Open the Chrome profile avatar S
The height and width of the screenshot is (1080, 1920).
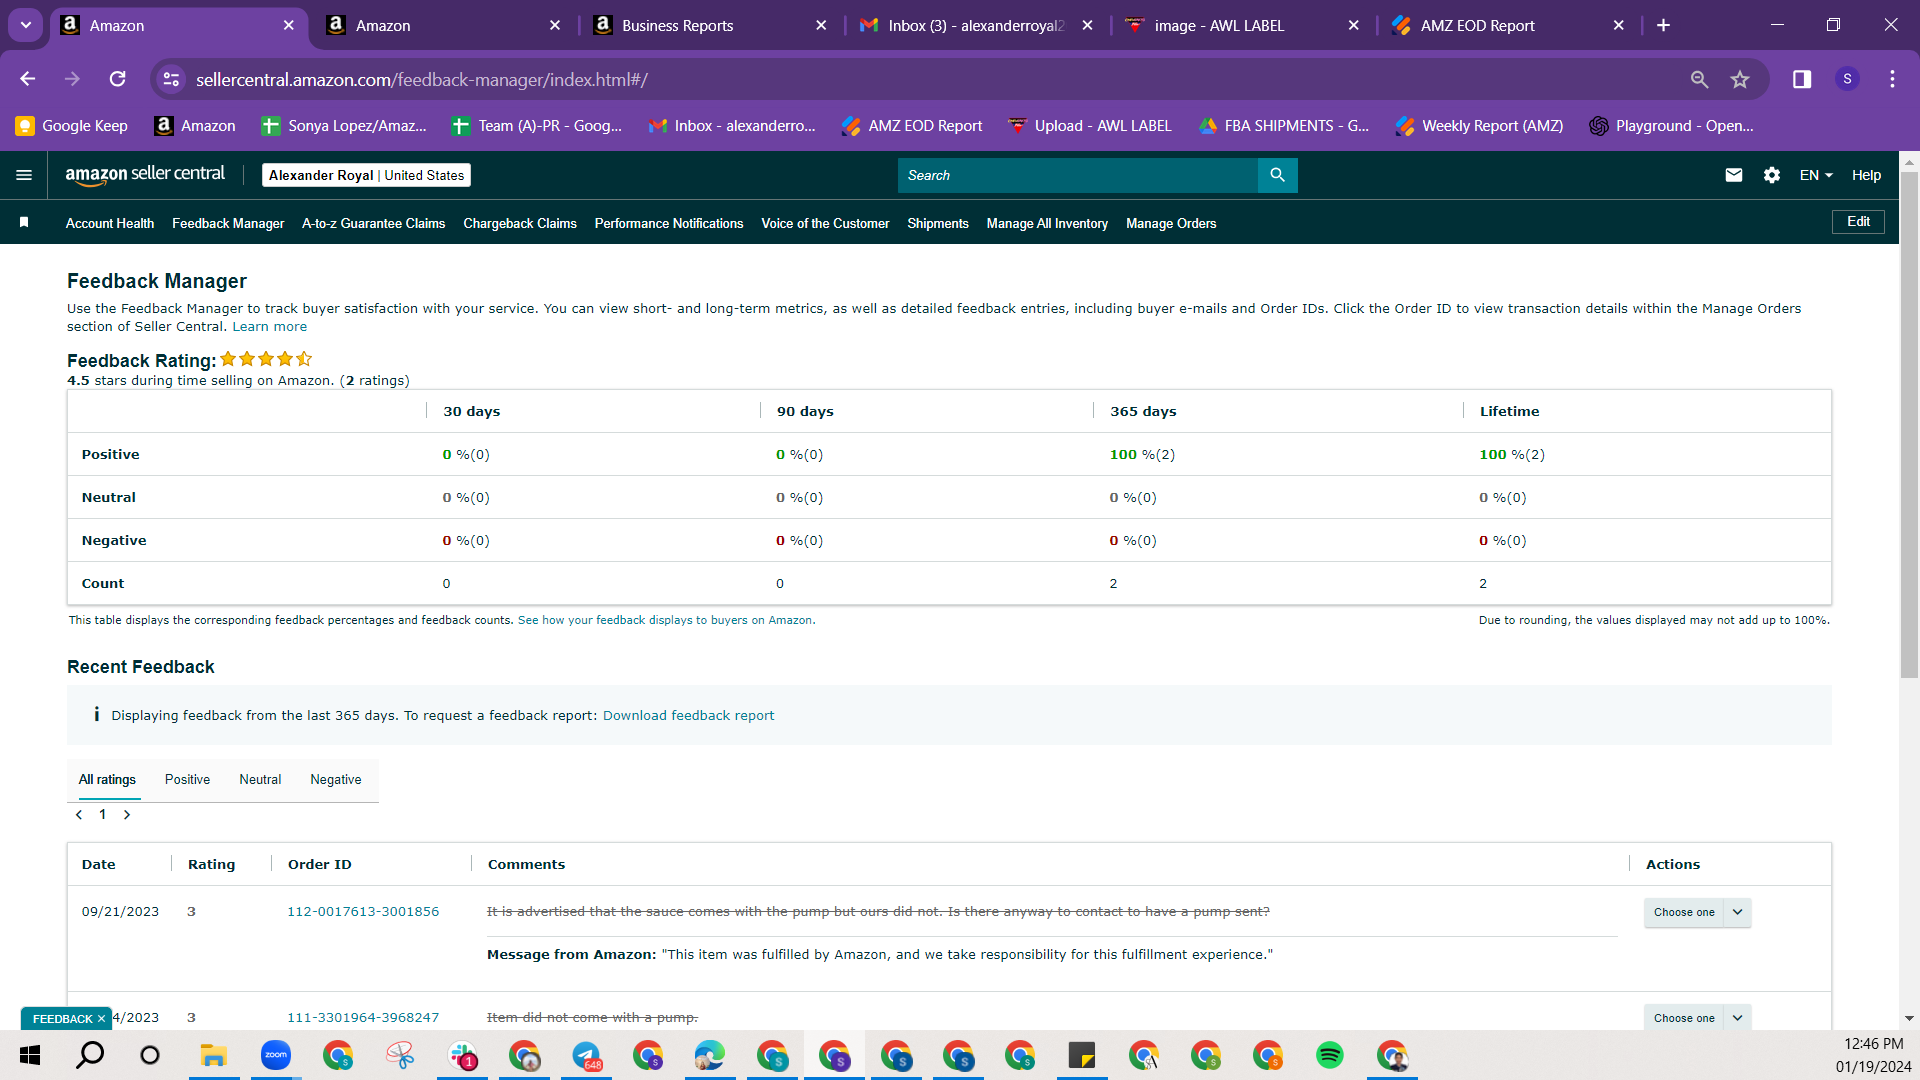coord(1847,79)
